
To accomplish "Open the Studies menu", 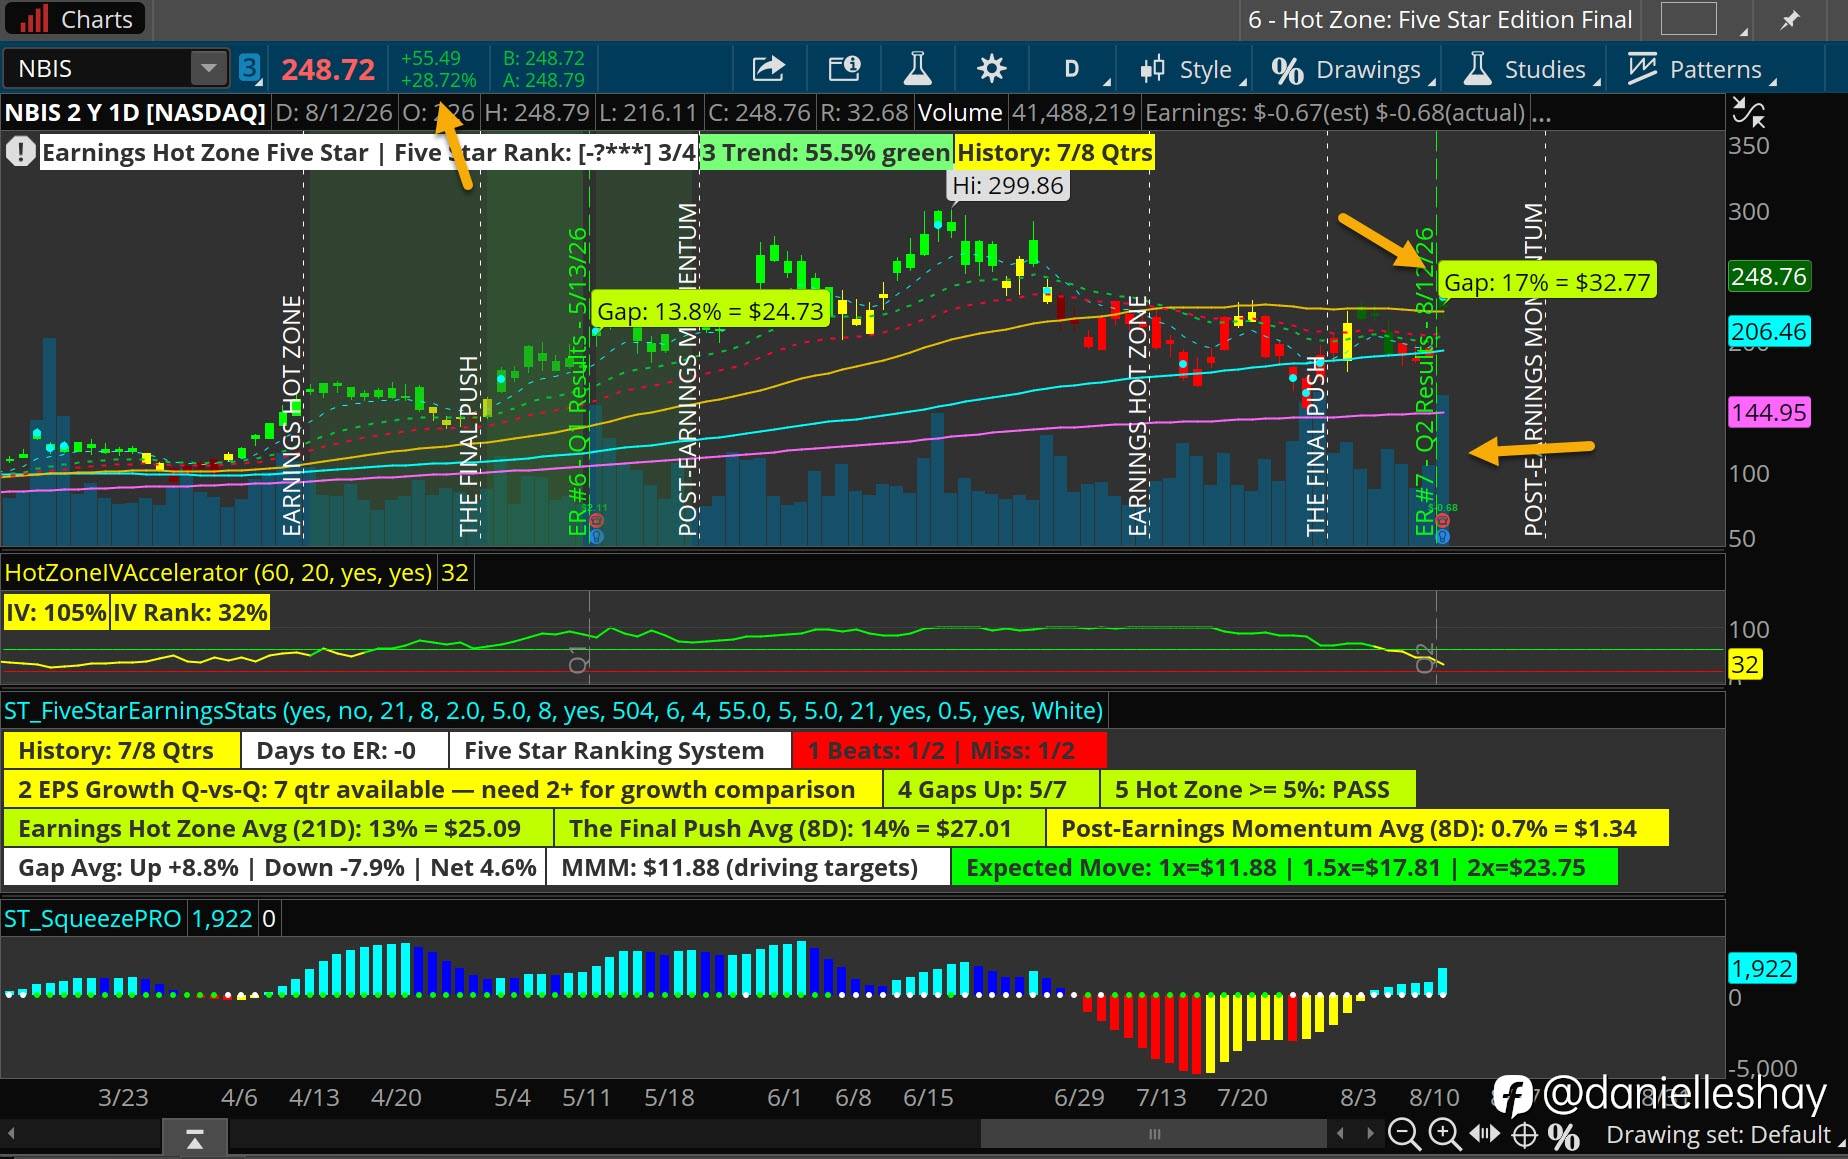I will 1530,69.
